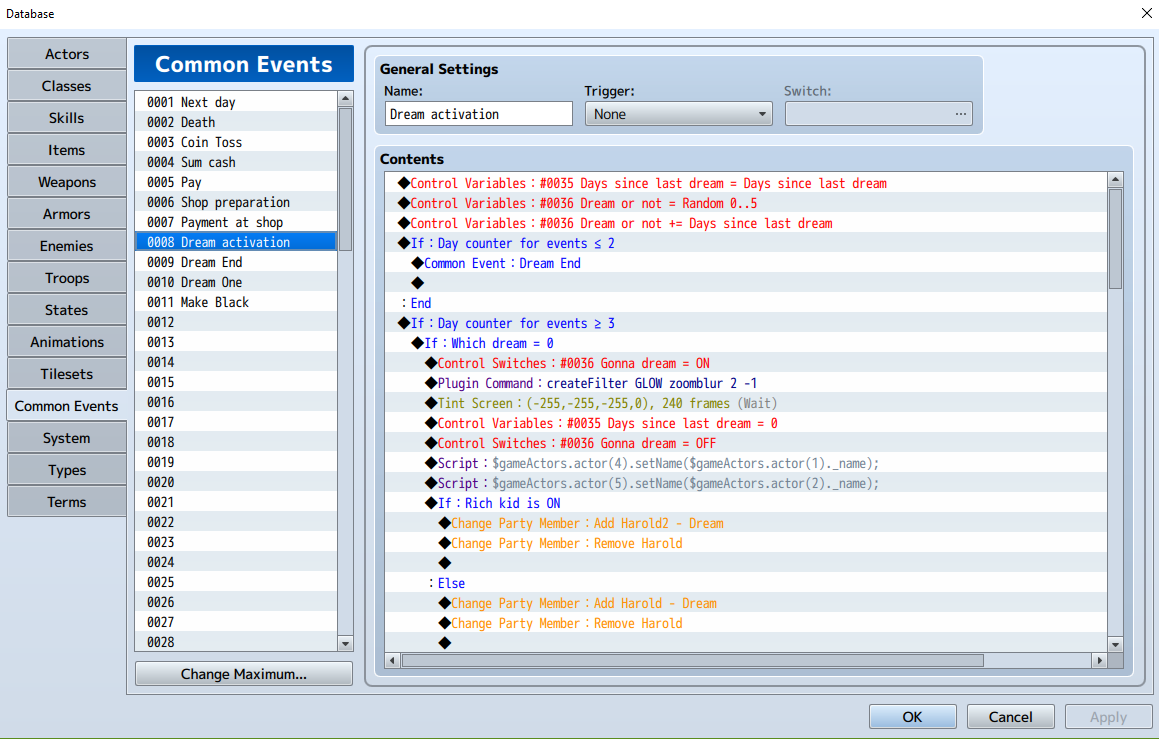The height and width of the screenshot is (739, 1159).
Task: Select the empty diamond line after Dream End
Action: click(746, 283)
